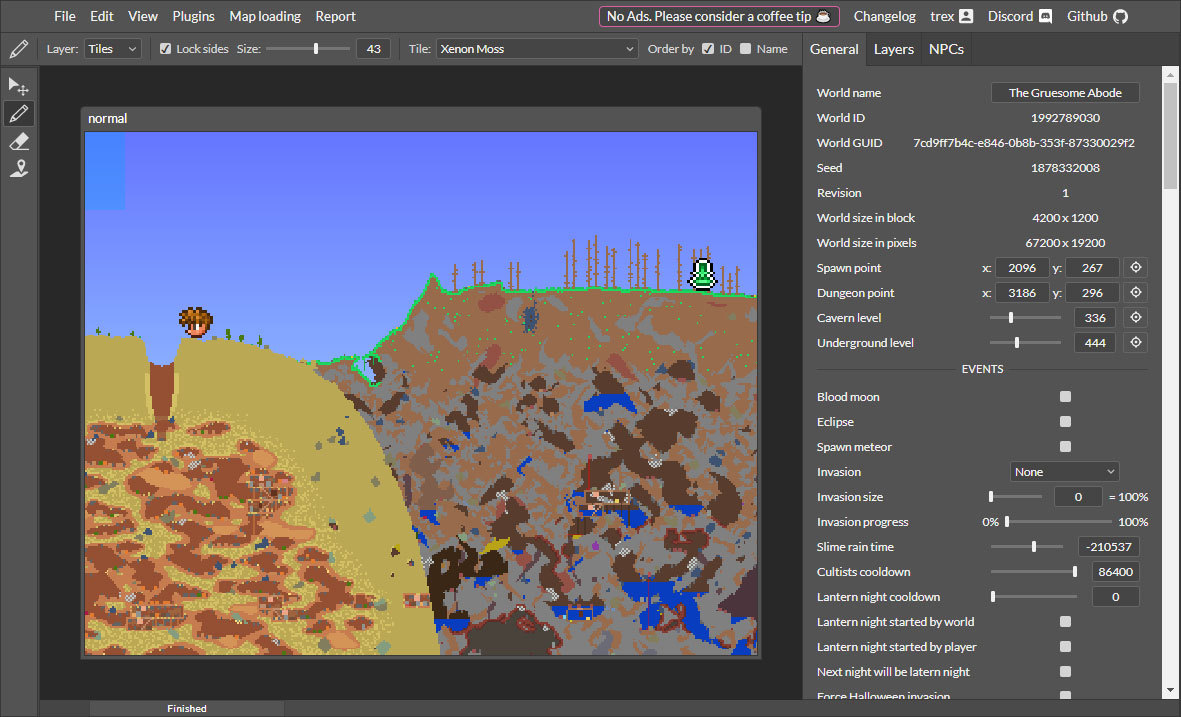Select the pencil draw tool in sidebar
The image size is (1181, 717).
coord(19,114)
